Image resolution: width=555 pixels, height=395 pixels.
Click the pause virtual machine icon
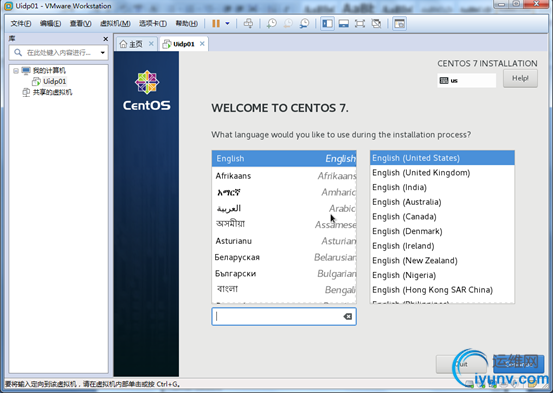(216, 24)
